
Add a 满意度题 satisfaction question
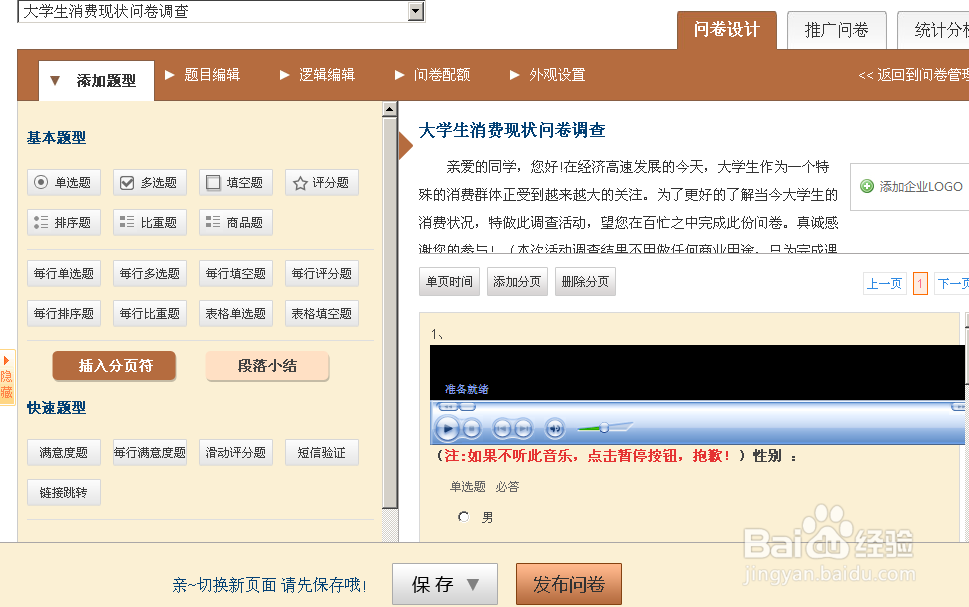tap(63, 452)
